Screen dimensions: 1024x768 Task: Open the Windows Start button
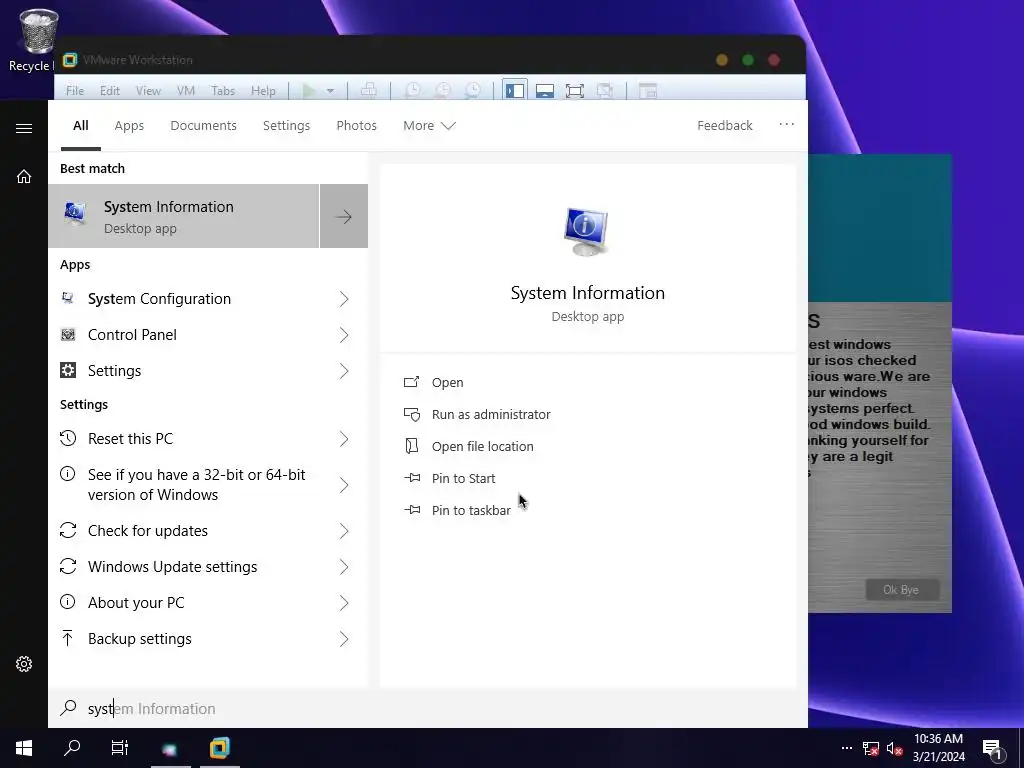(x=24, y=748)
